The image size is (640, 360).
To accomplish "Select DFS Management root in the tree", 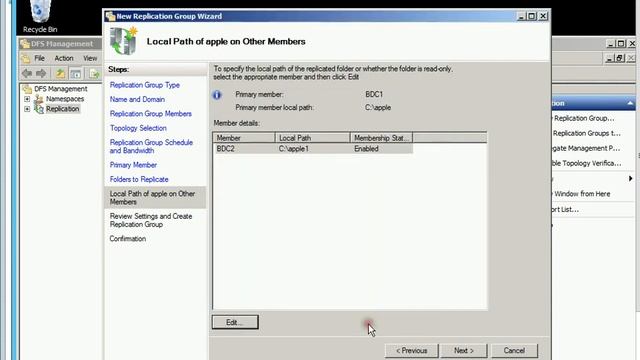I will click(60, 89).
